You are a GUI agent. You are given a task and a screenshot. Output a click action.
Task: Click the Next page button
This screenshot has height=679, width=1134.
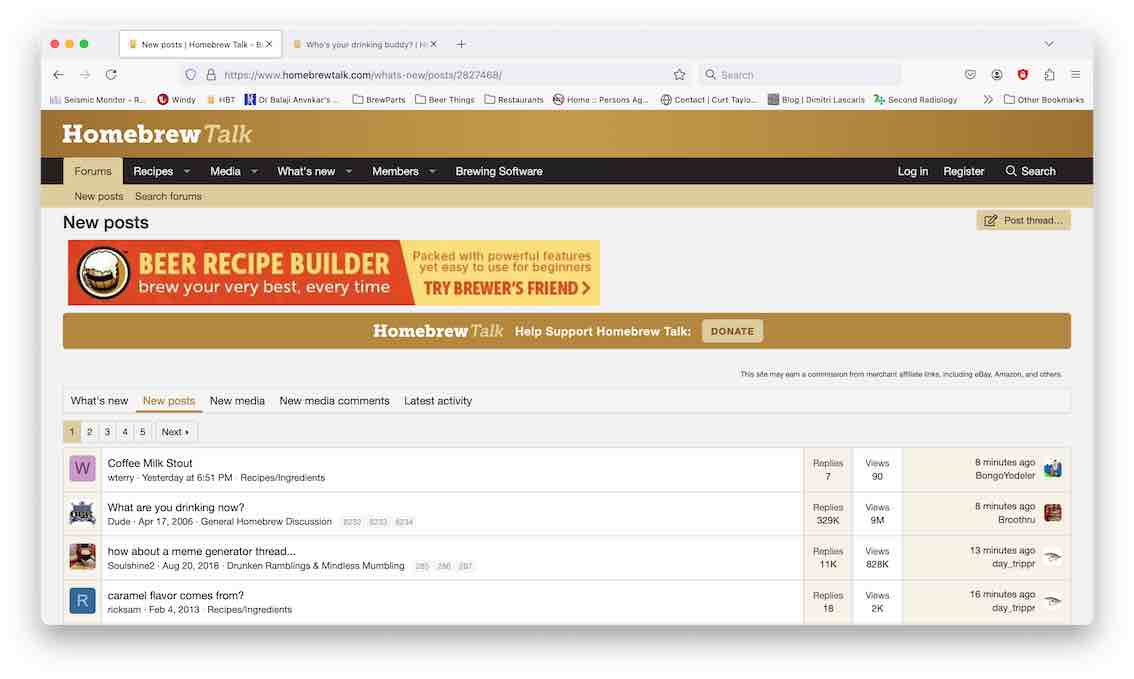click(175, 432)
